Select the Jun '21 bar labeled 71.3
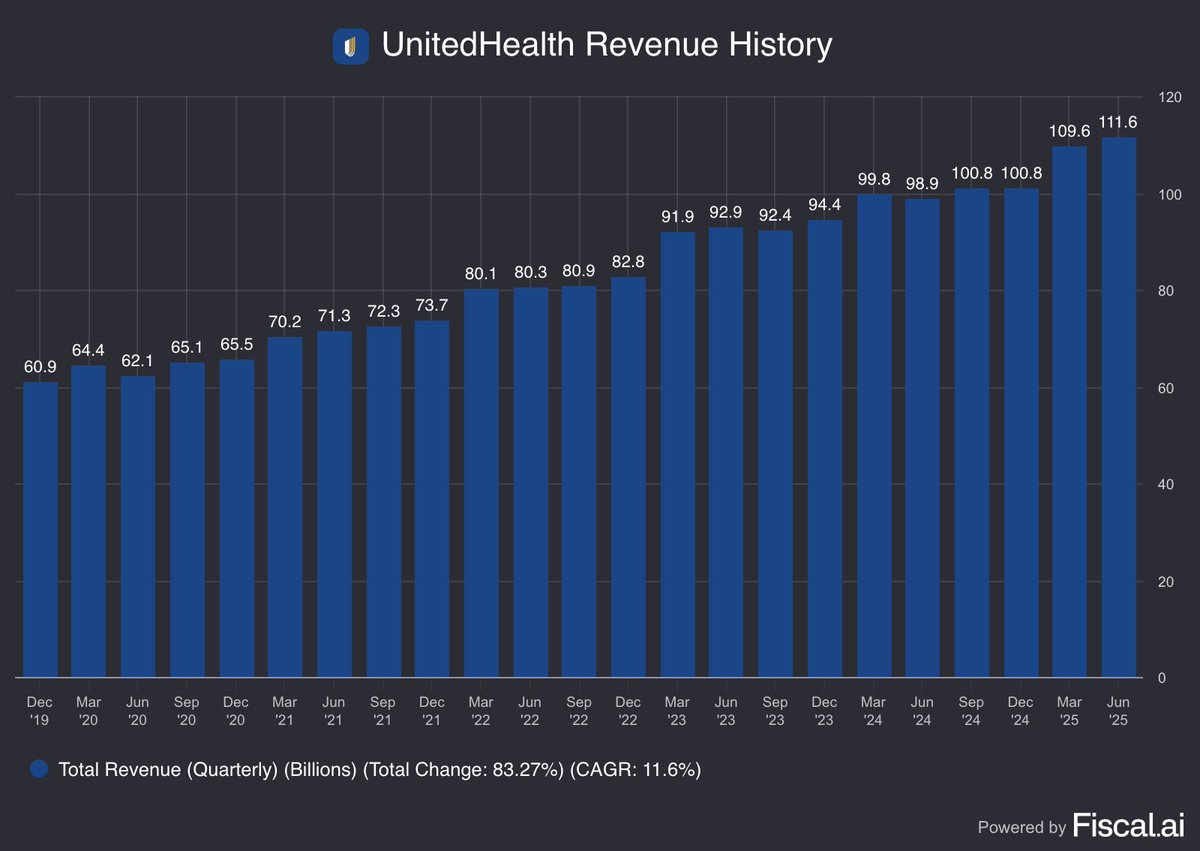1200x851 pixels. (335, 504)
